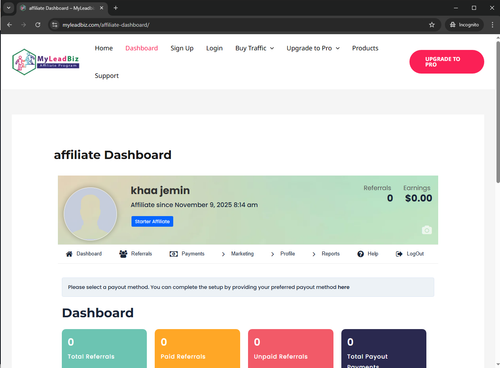Screen dimensions: 500x368
Task: Click the Total Payout dark card
Action: tap(384, 348)
